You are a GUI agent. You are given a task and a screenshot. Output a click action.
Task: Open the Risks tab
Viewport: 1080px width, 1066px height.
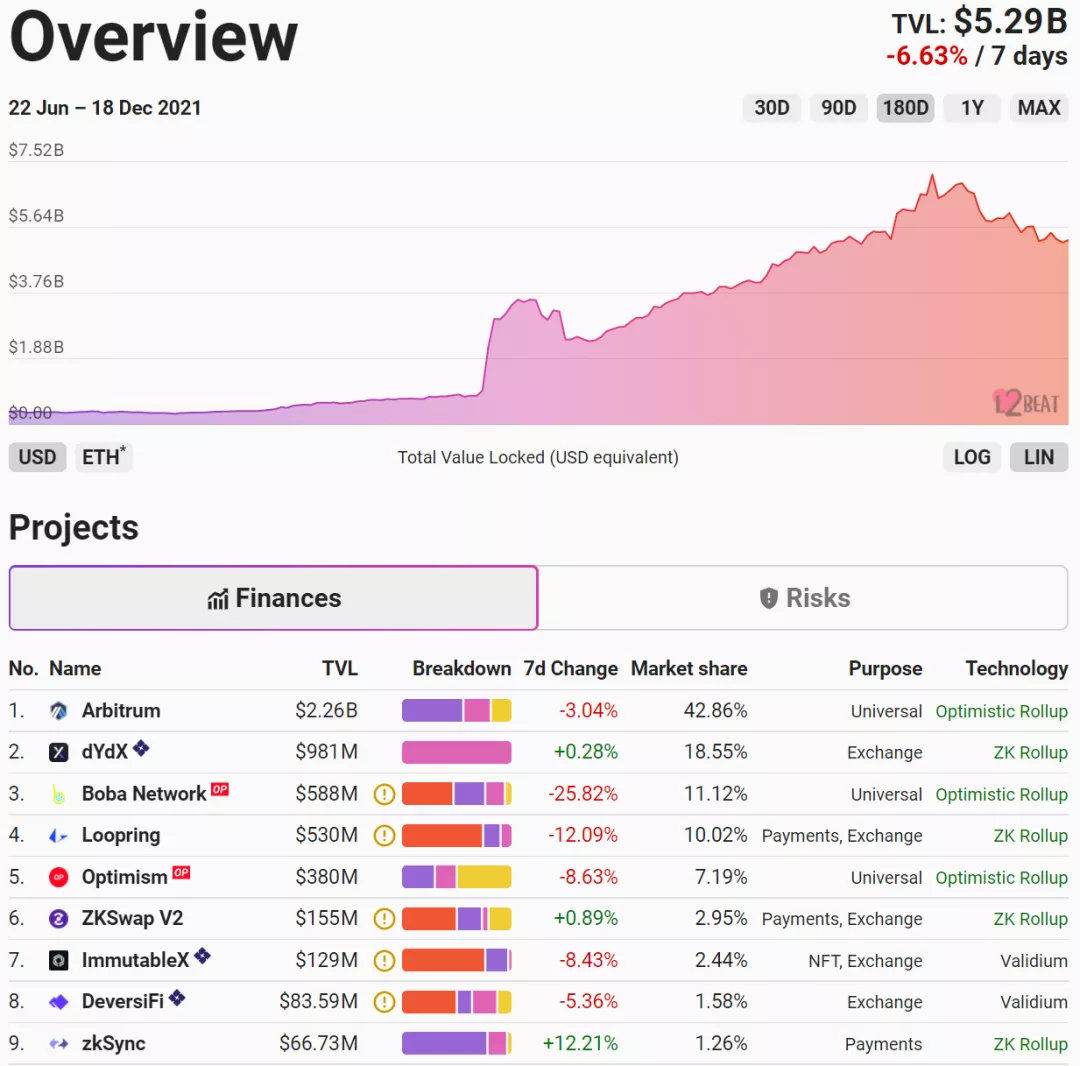pyautogui.click(x=803, y=598)
